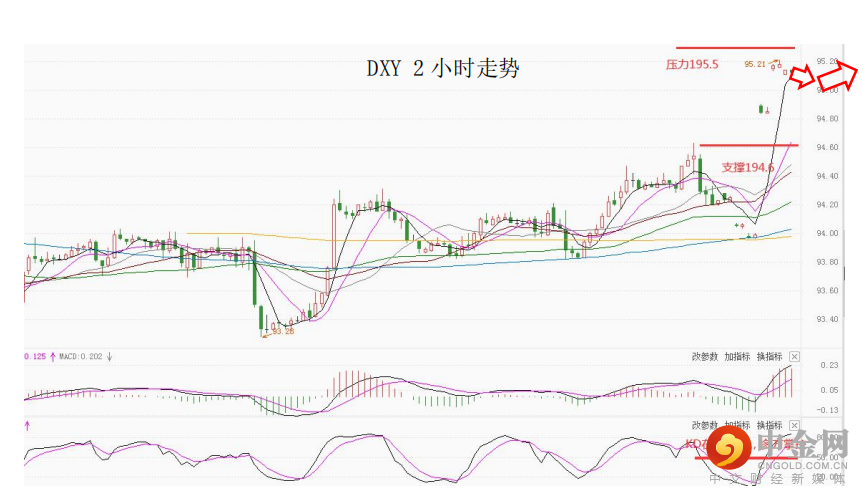Click the 0.23 MACD axis value

(829, 365)
